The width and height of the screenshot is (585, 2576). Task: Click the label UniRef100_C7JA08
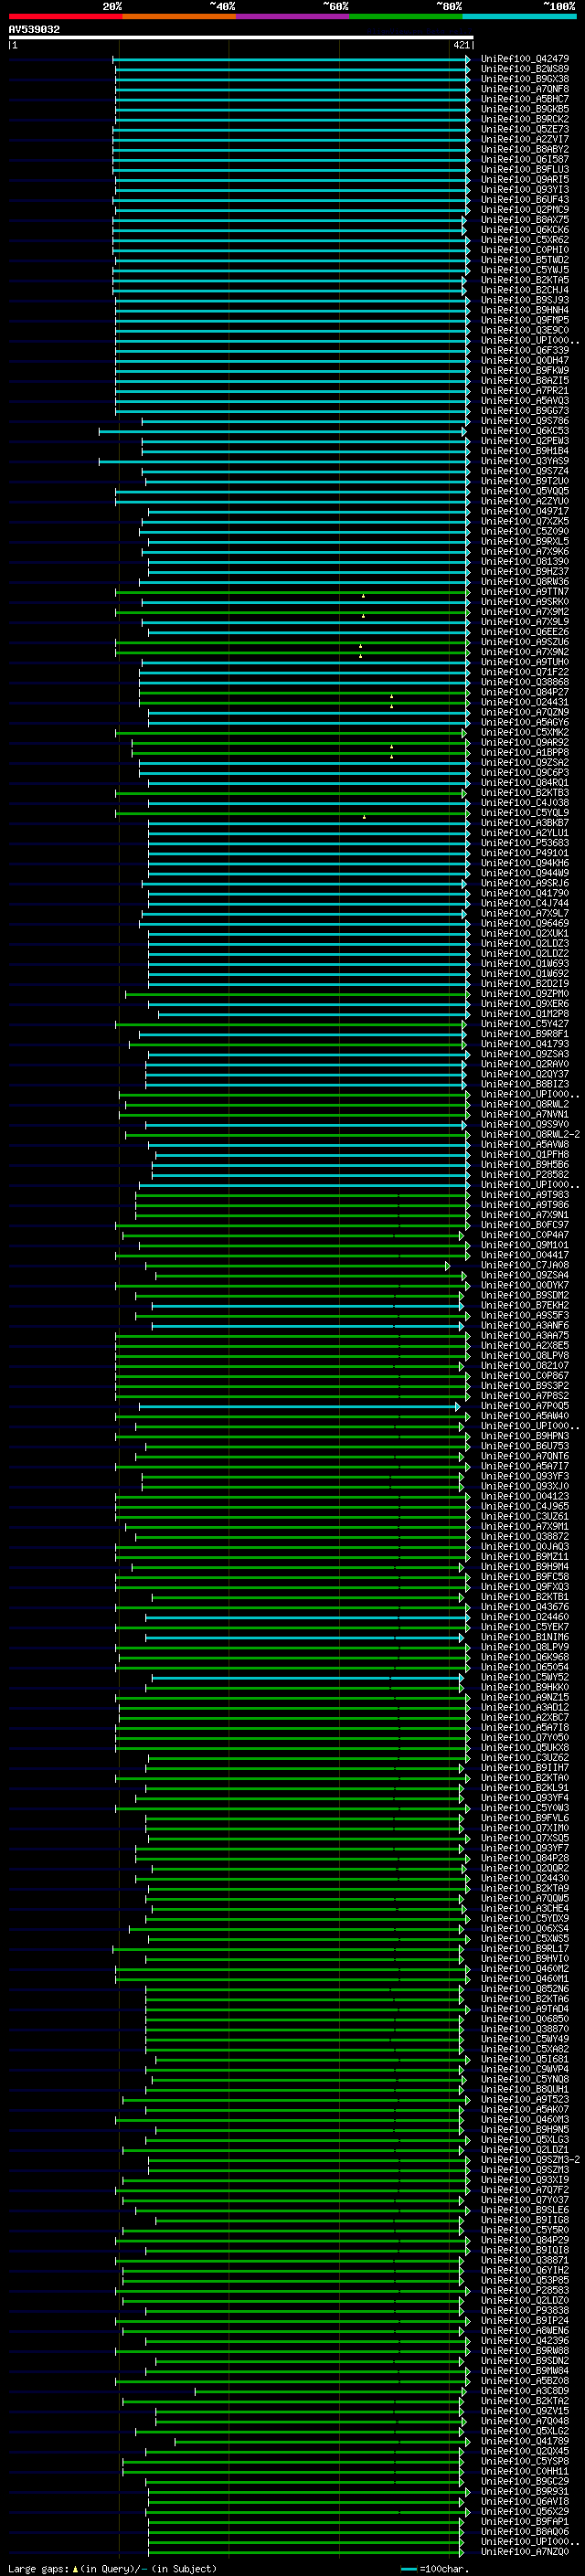coord(525,1265)
